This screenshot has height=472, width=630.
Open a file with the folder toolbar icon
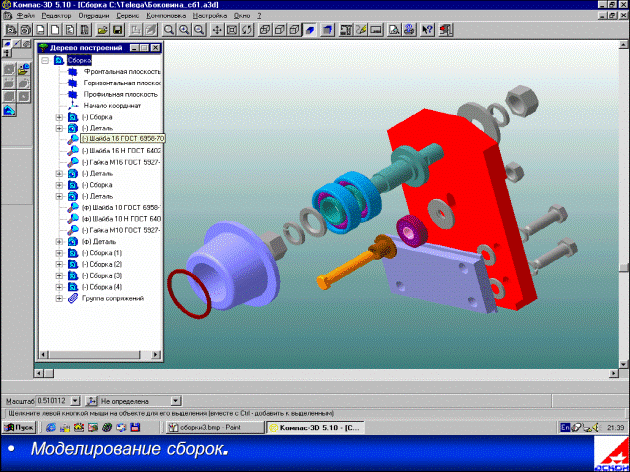click(x=102, y=30)
